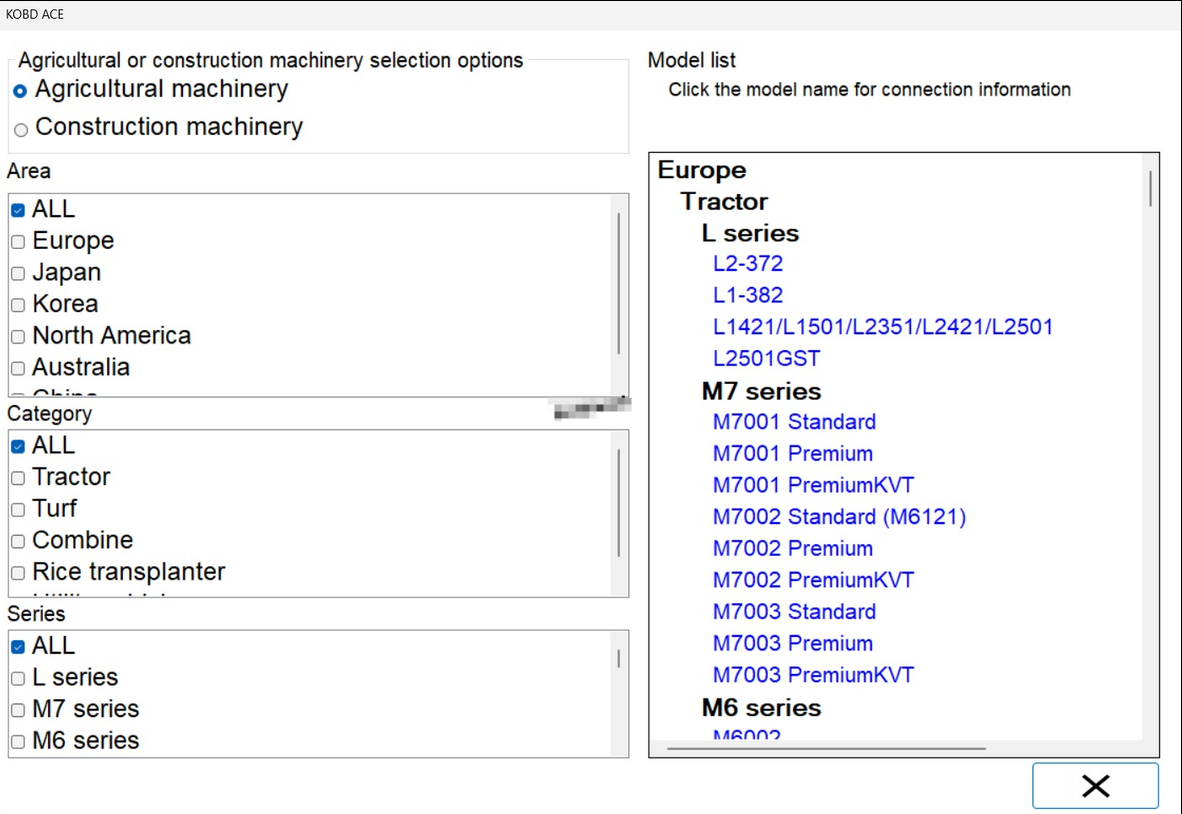Open the M7001 Standard model link

[794, 422]
